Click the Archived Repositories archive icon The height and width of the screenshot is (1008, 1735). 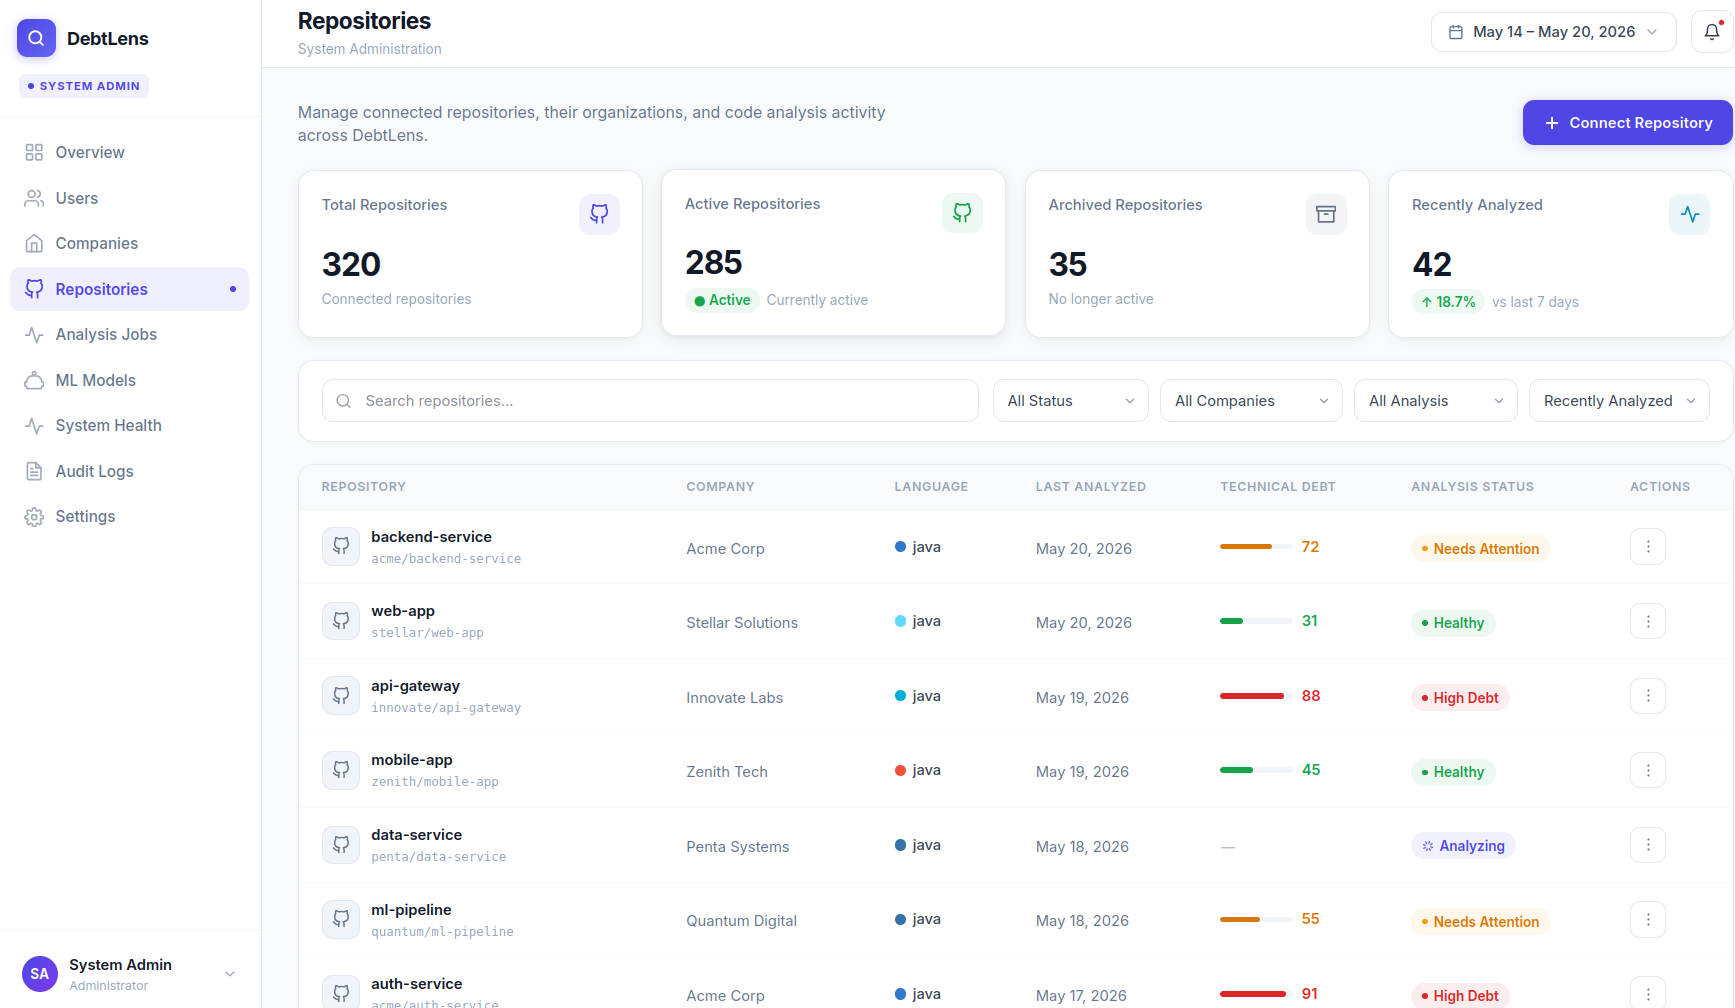(1326, 214)
